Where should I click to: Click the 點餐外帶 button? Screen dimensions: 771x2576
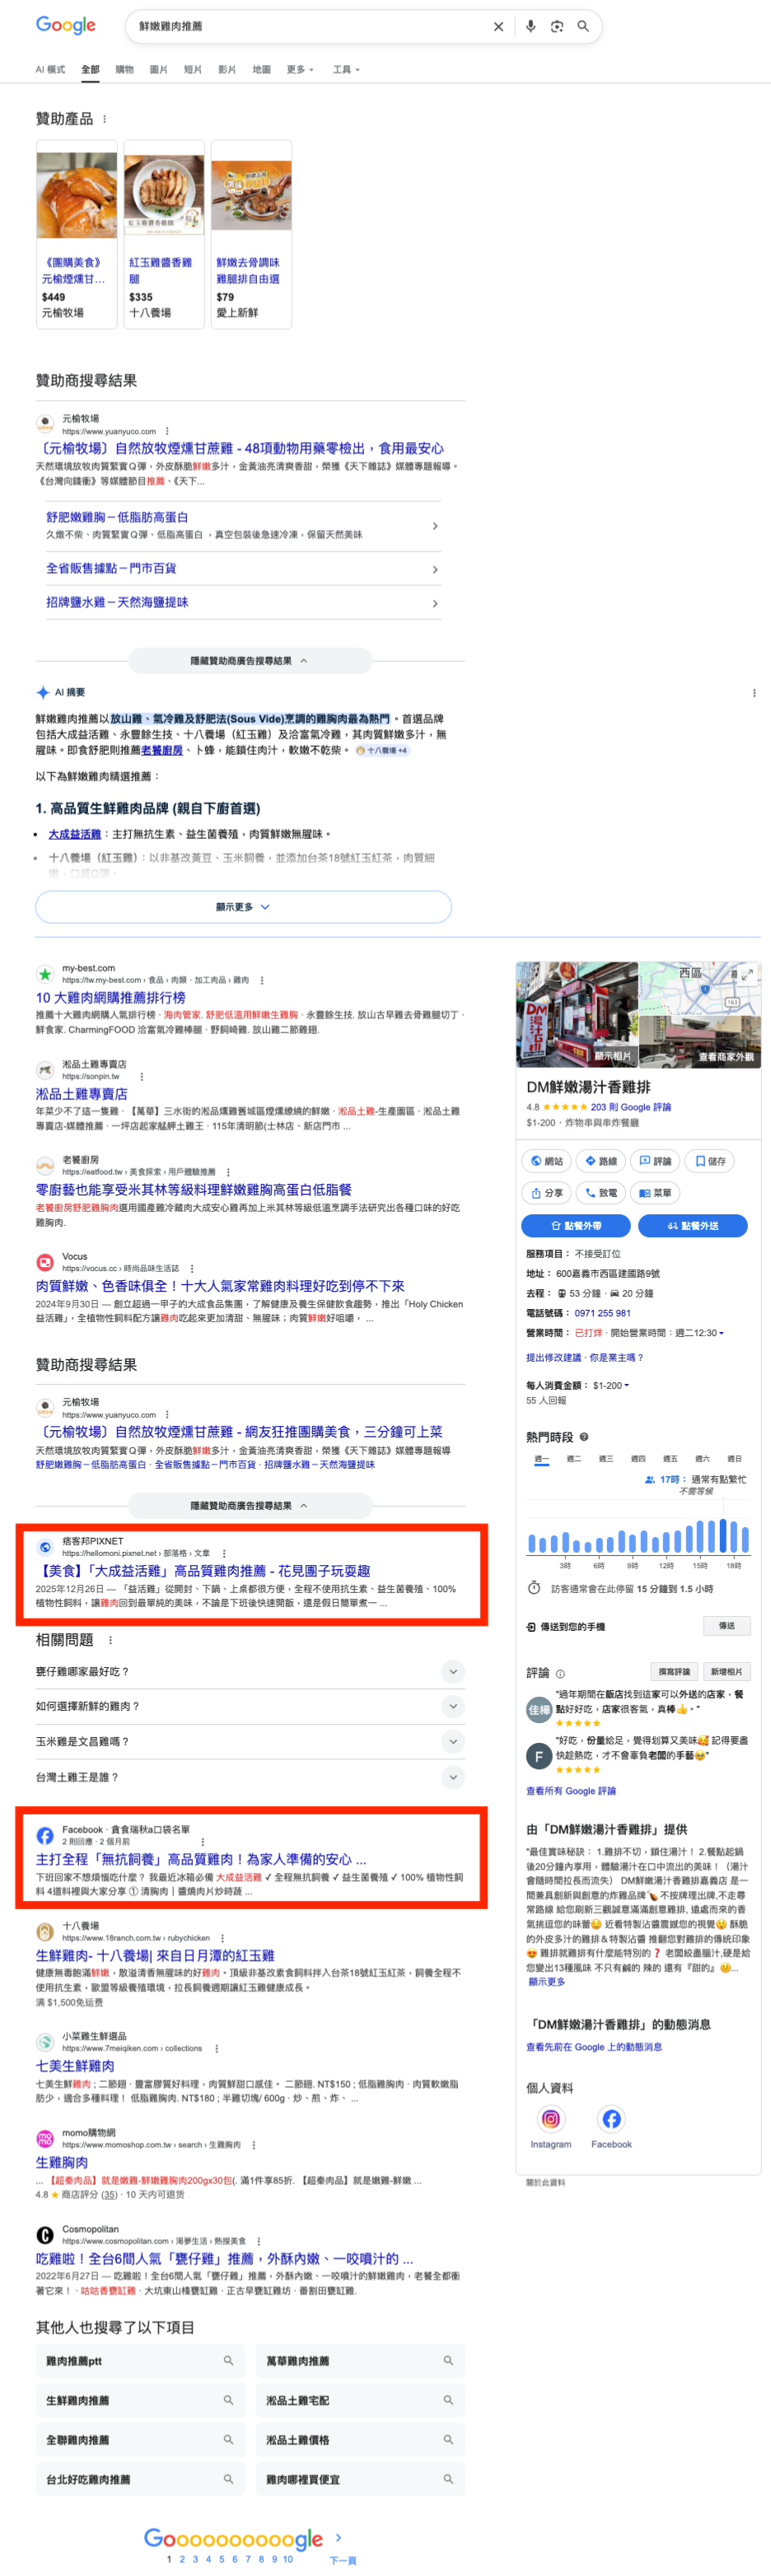pyautogui.click(x=576, y=1225)
